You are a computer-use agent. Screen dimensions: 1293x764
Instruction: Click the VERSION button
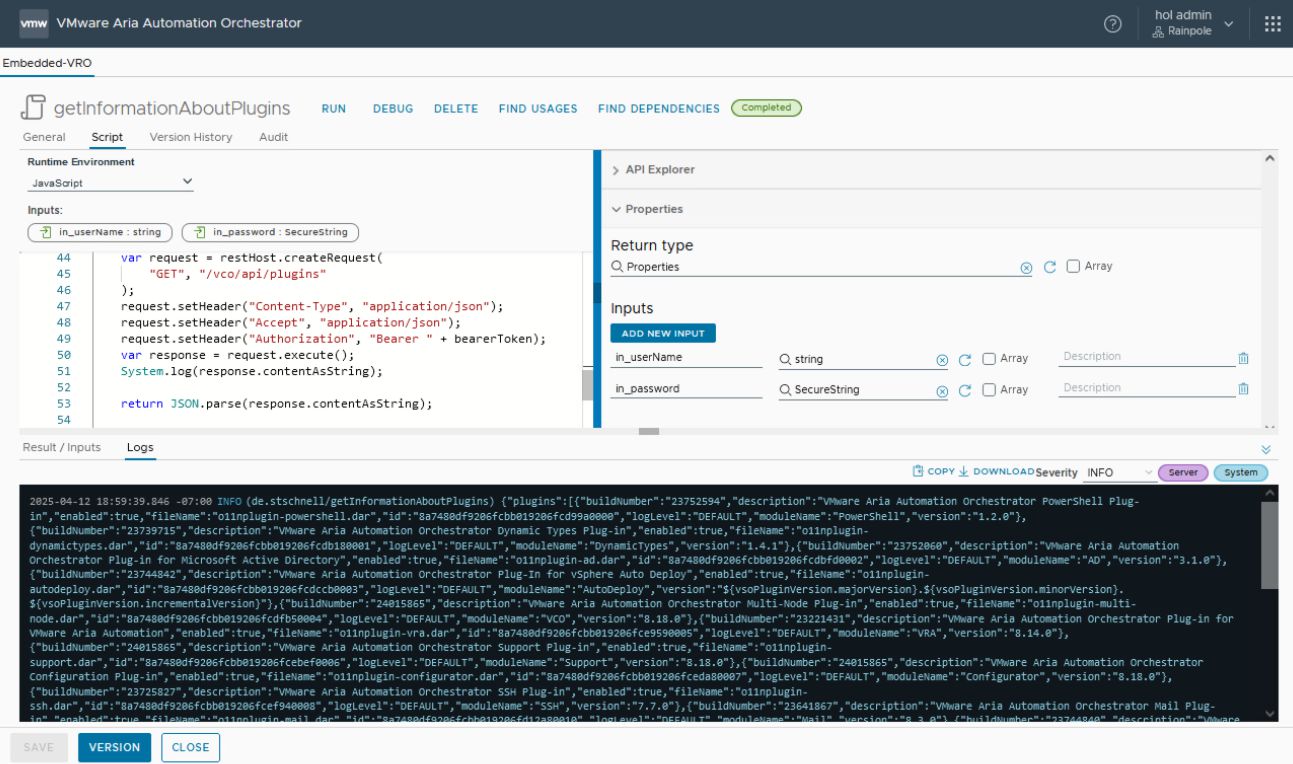click(x=114, y=747)
